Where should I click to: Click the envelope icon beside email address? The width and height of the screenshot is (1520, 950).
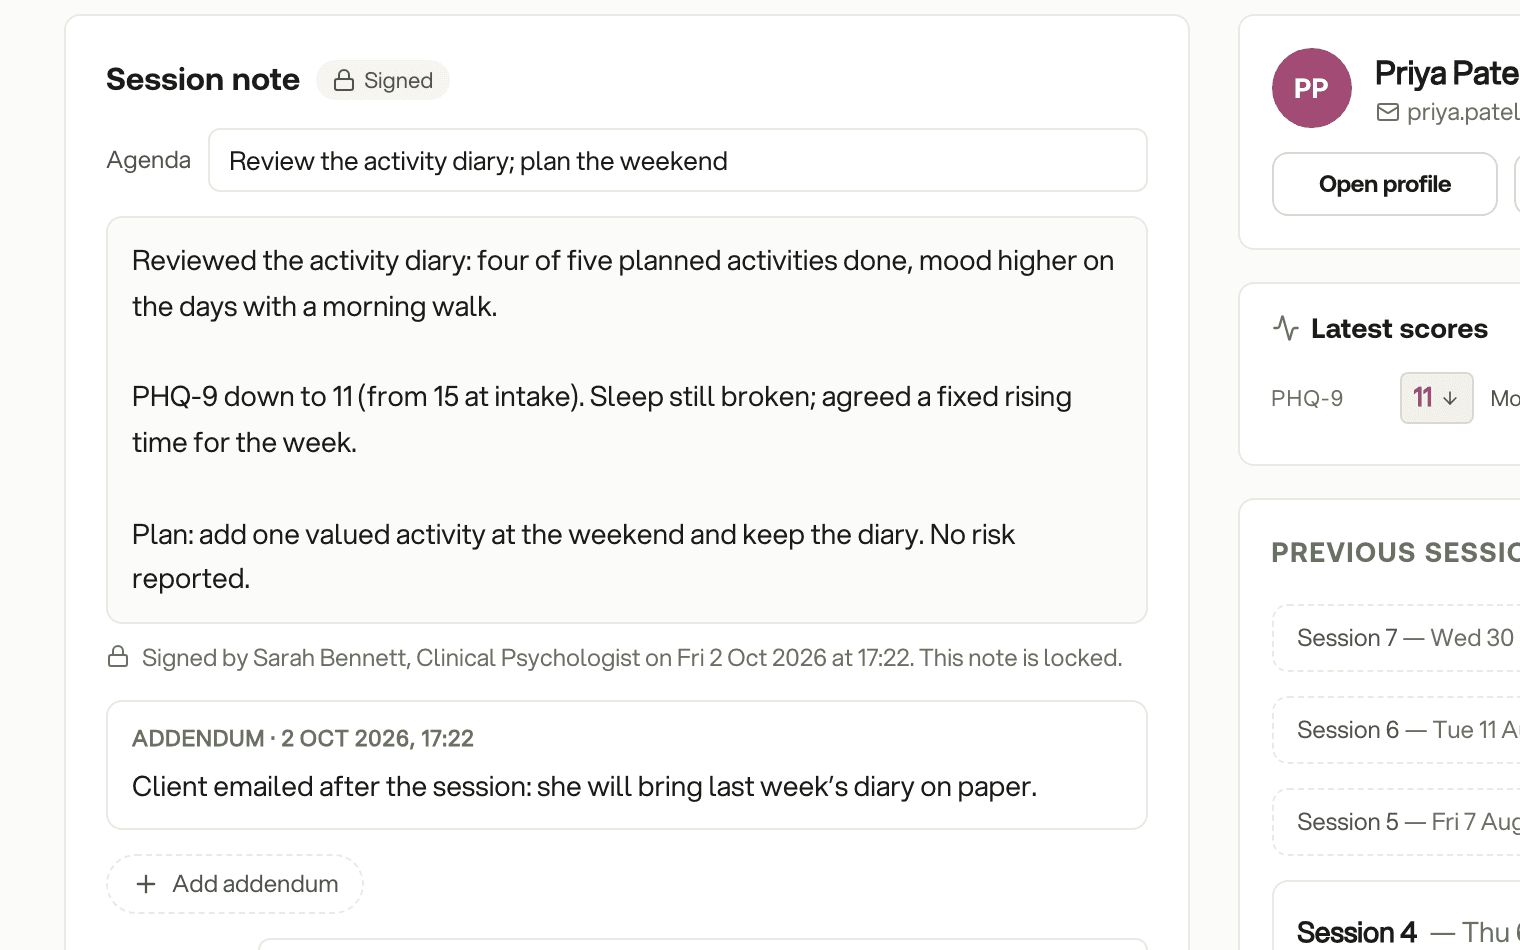[x=1388, y=112]
